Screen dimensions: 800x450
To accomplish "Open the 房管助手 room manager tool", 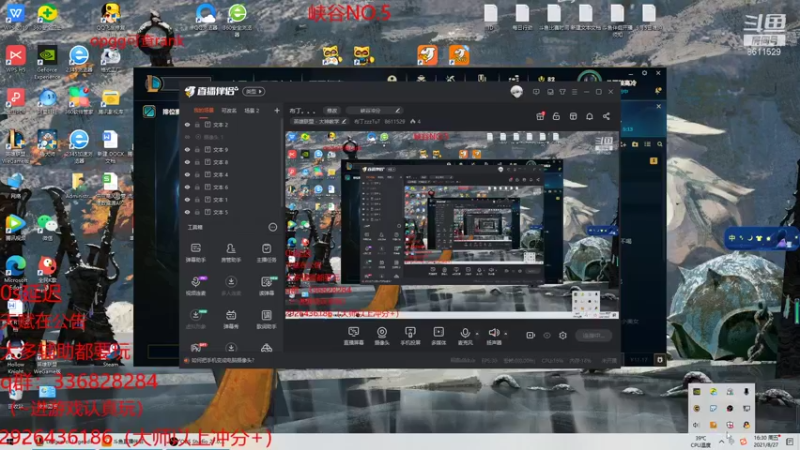I will click(231, 253).
